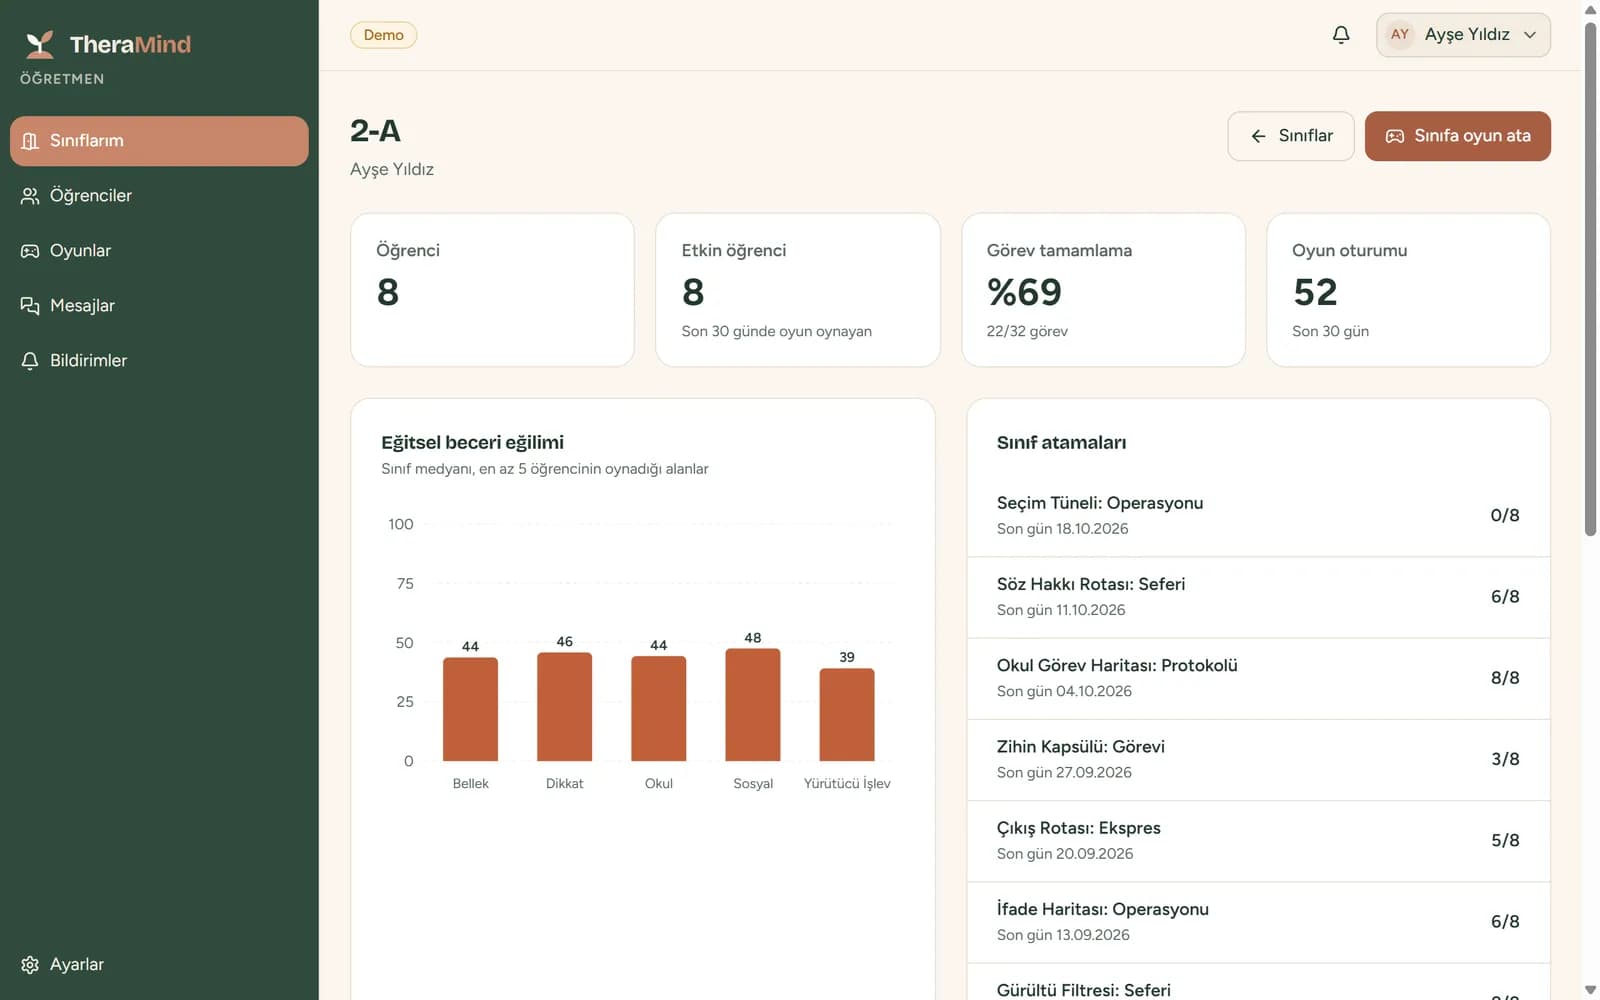Open assignment Gürültü Filtresi: Seferi

[x=1258, y=984]
